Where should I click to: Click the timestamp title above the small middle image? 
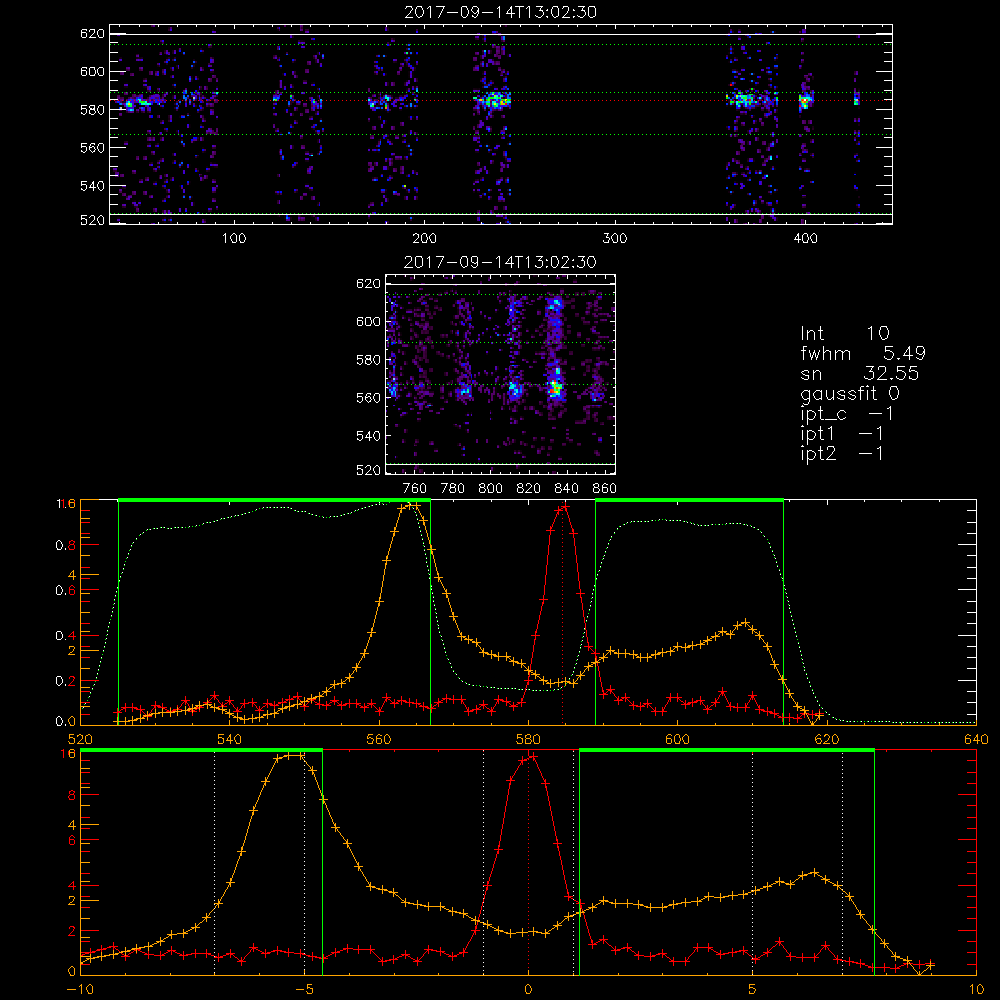(500, 262)
